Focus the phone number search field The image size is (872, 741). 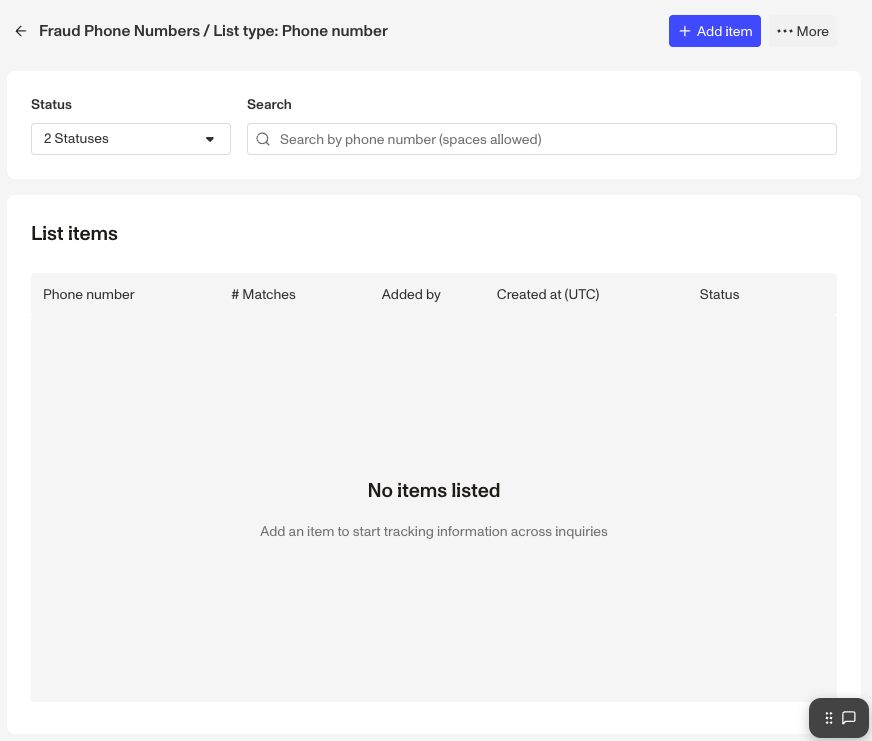point(542,139)
